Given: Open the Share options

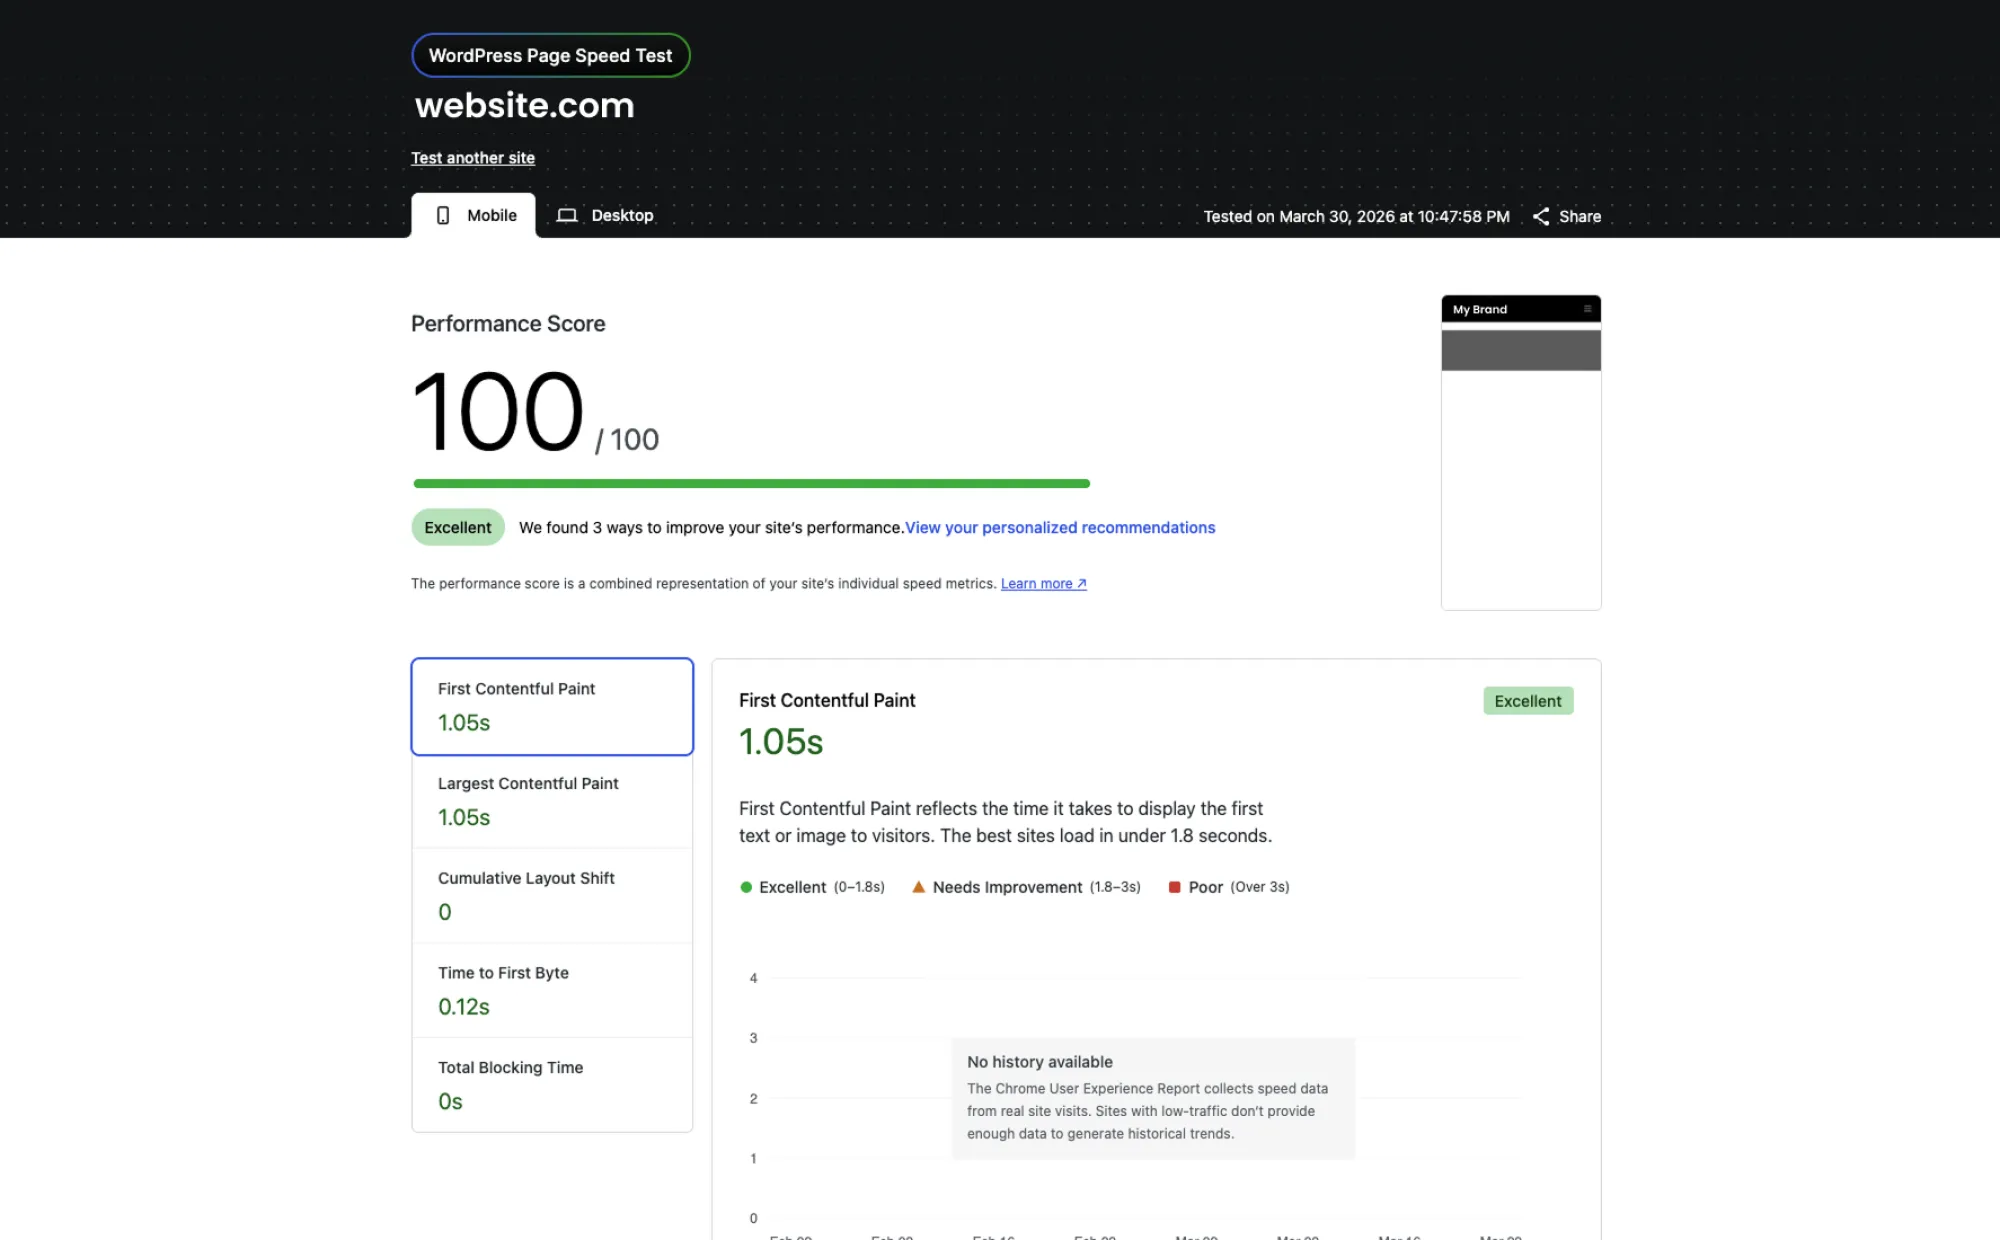Looking at the screenshot, I should point(1566,216).
